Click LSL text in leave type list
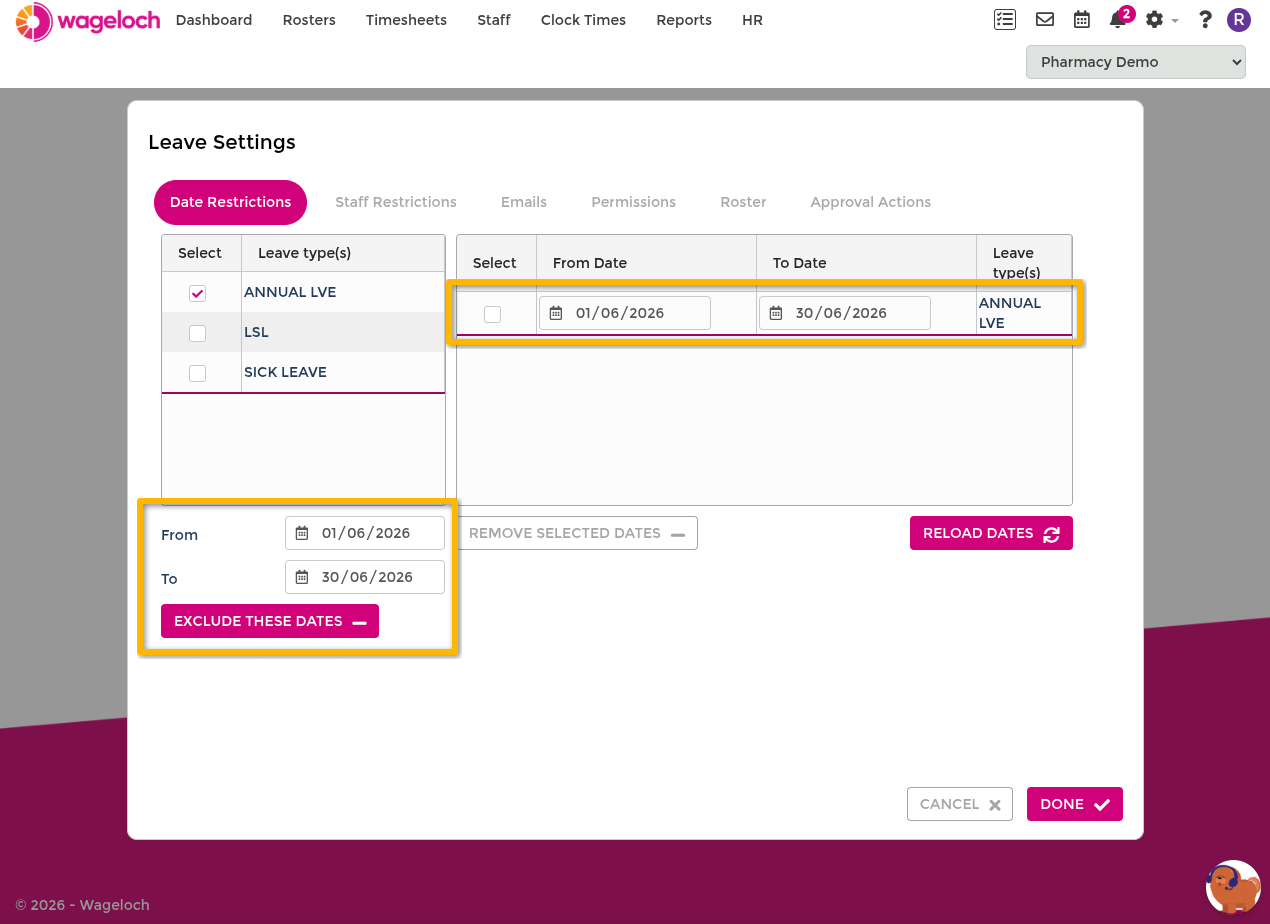Screen dimensions: 1270x924 click(x=256, y=332)
